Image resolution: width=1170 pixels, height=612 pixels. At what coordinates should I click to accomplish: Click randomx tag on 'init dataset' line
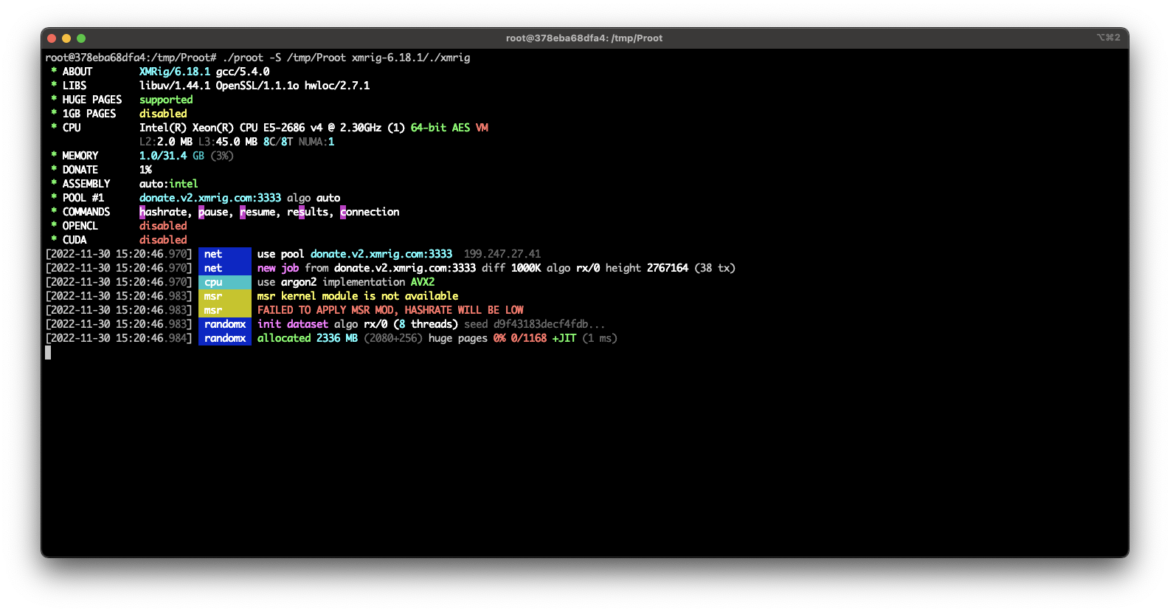tap(225, 324)
